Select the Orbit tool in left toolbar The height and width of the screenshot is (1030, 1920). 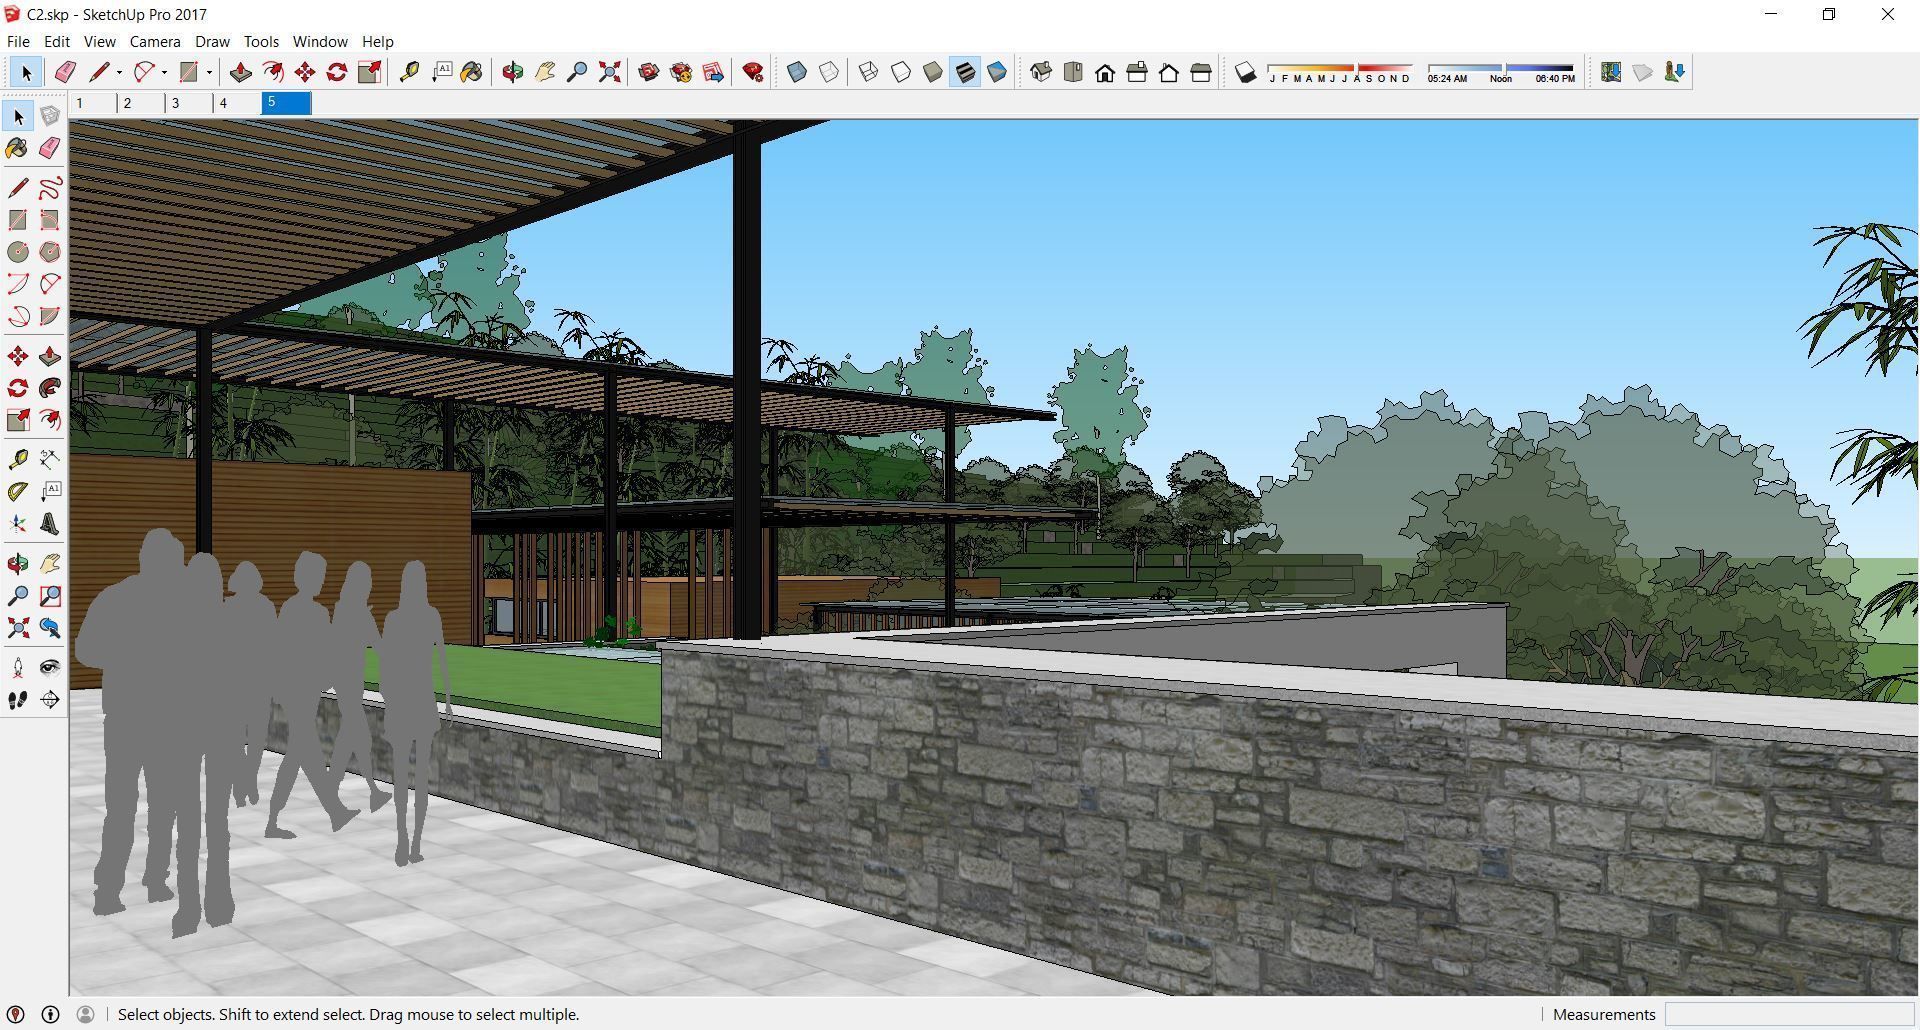[18, 564]
